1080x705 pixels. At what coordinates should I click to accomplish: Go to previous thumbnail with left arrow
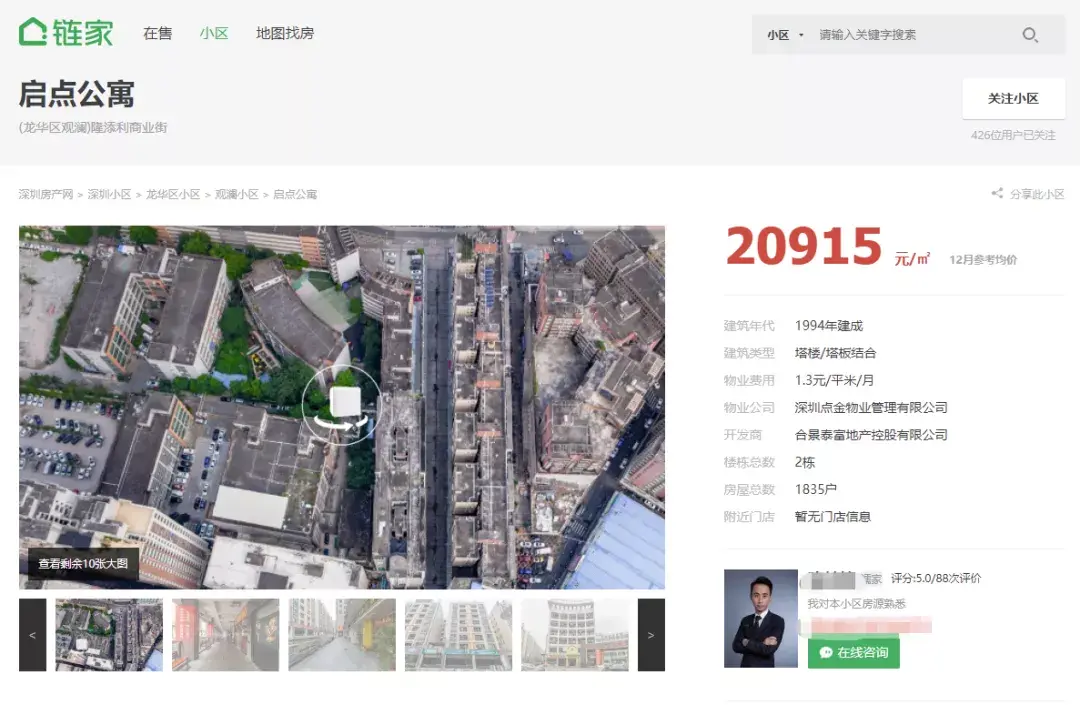(33, 635)
